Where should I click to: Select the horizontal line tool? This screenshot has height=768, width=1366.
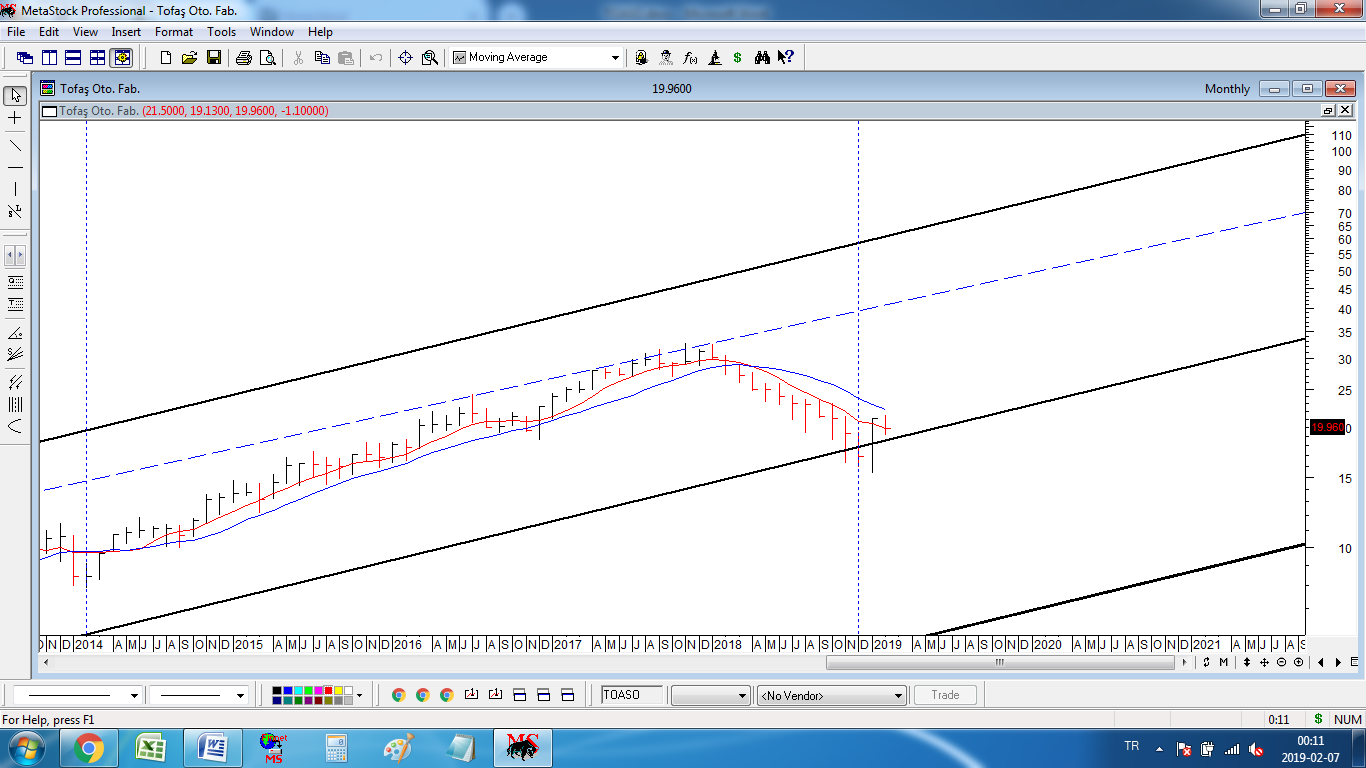15,167
